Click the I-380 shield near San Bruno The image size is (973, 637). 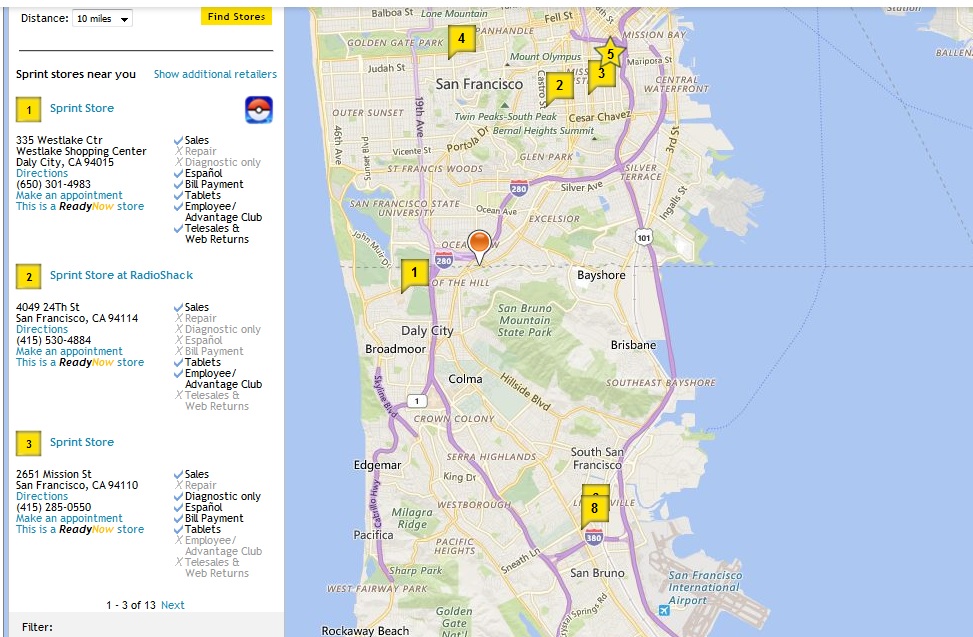tap(594, 537)
